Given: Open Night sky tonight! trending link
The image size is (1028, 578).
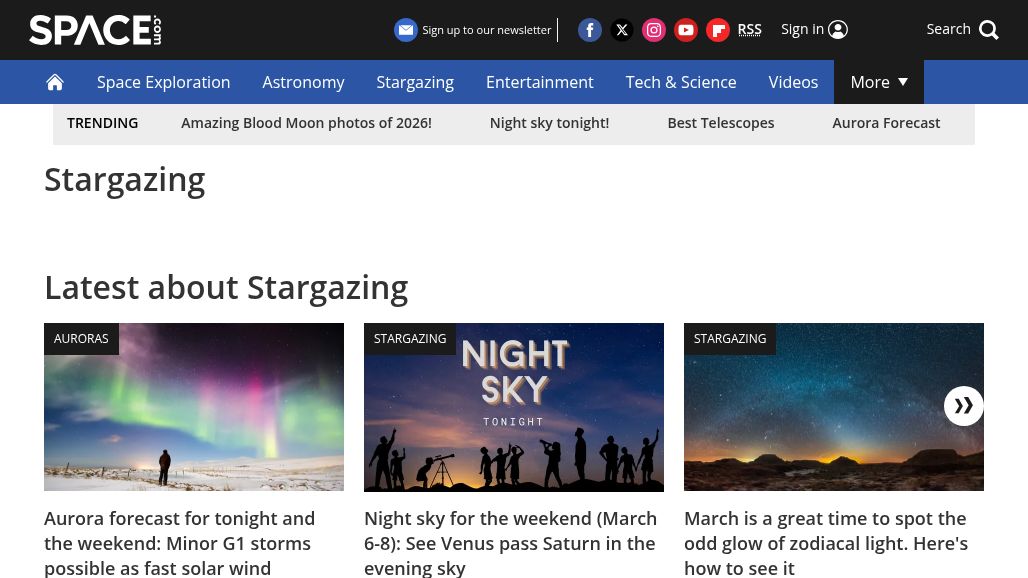Looking at the screenshot, I should pyautogui.click(x=549, y=122).
